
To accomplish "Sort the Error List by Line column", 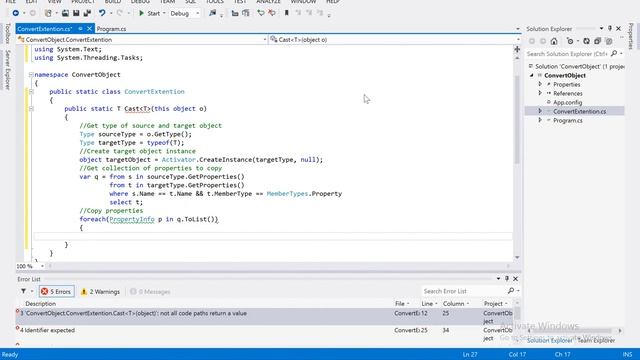I will click(429, 303).
